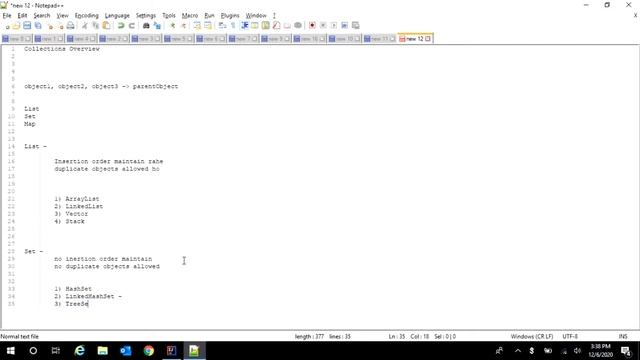Click the Windows (CR LF) status field
Viewport: 640px width, 360px height.
531,337
